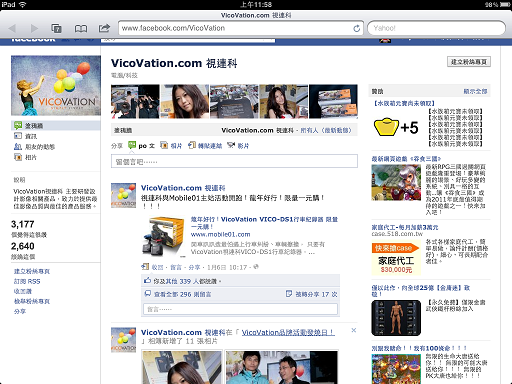Open the ad title above body figure

coord(421,291)
